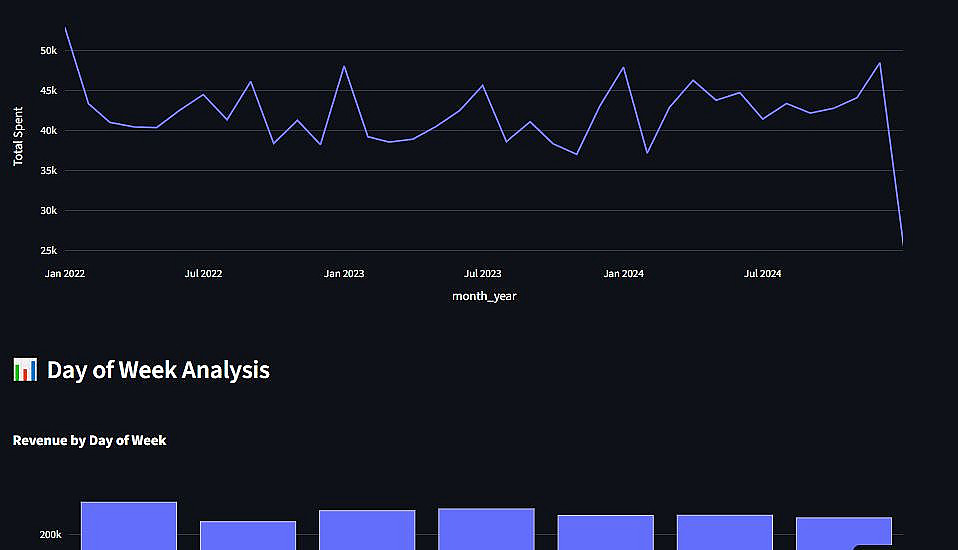The width and height of the screenshot is (958, 550).
Task: Click the tallest bar in the revenue bar chart
Action: [x=129, y=526]
